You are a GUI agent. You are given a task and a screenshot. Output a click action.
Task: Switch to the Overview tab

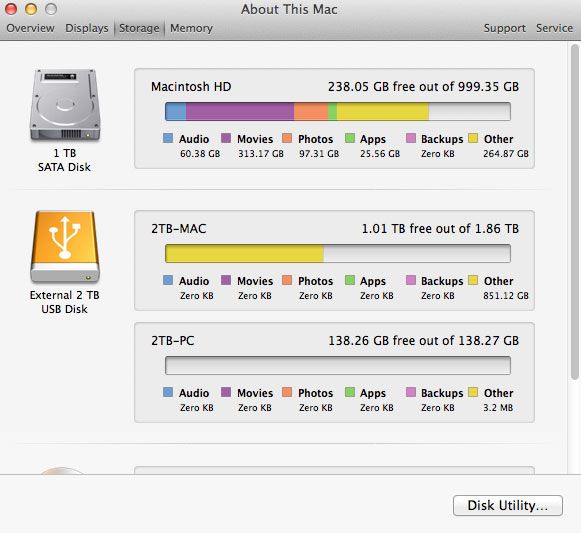click(30, 28)
